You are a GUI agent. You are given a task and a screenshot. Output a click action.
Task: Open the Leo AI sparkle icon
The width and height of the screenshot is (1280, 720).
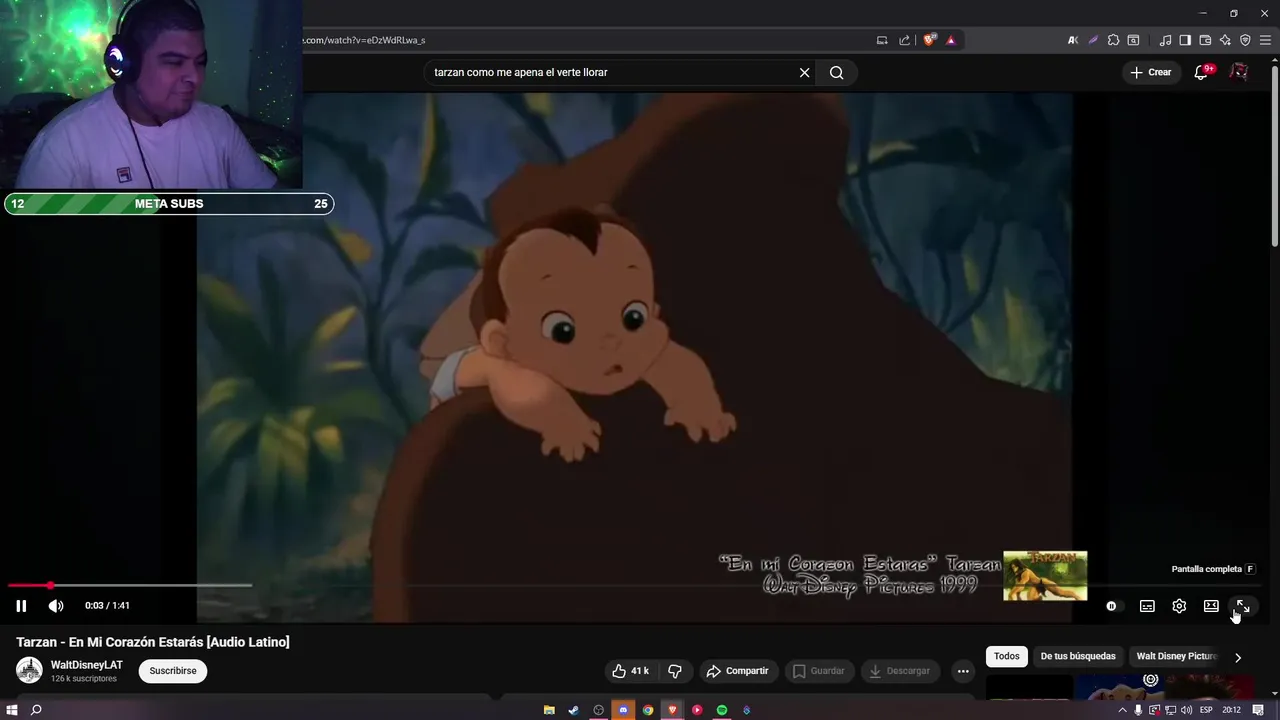[1225, 40]
